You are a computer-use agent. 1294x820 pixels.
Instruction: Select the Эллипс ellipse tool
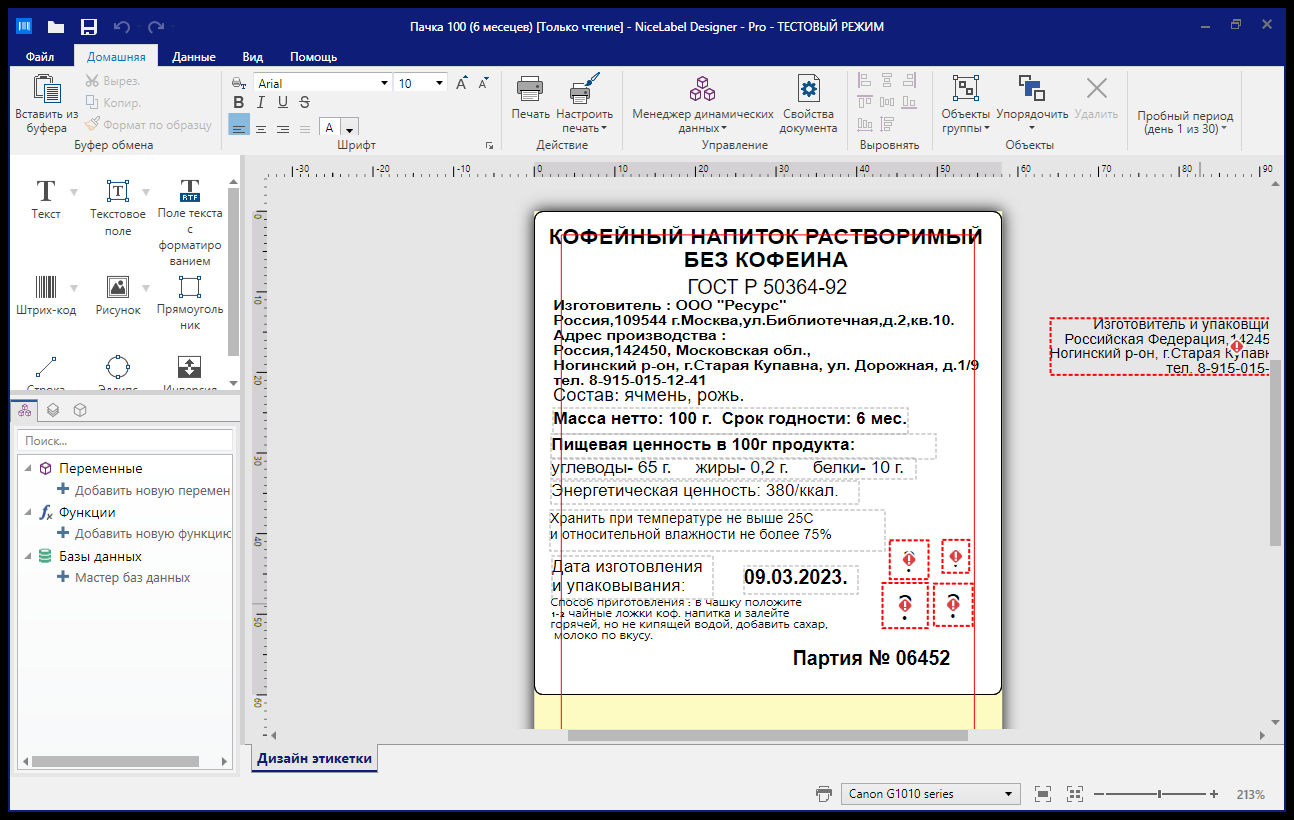[x=118, y=371]
